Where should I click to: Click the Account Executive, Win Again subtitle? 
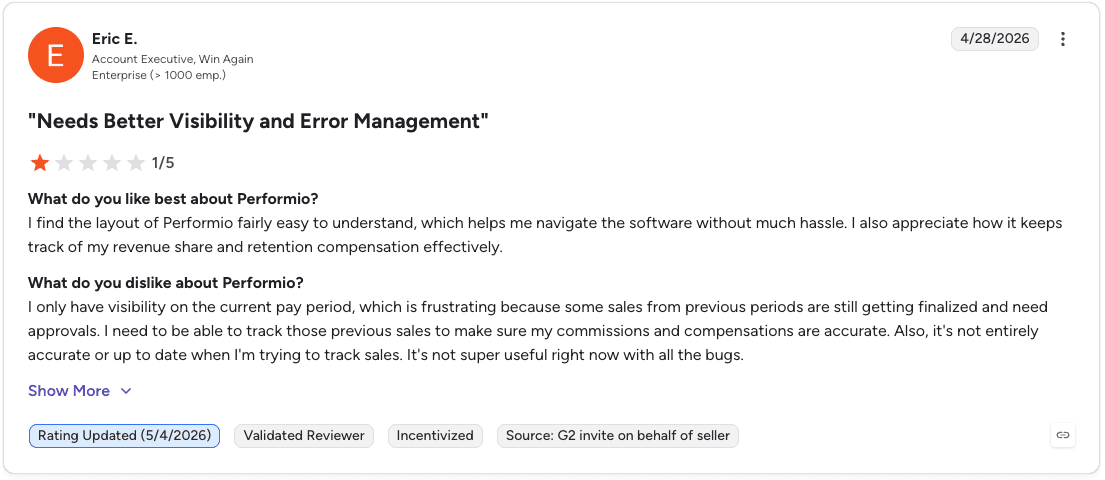point(173,59)
